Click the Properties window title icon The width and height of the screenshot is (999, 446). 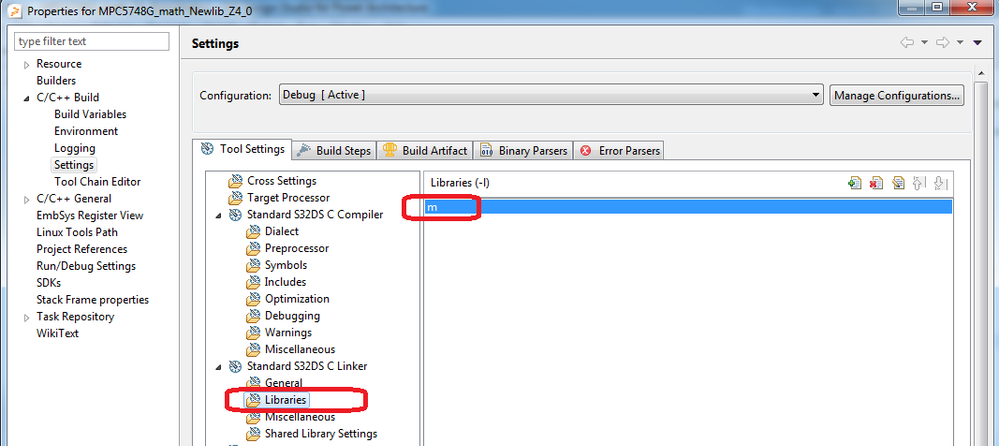coord(17,11)
